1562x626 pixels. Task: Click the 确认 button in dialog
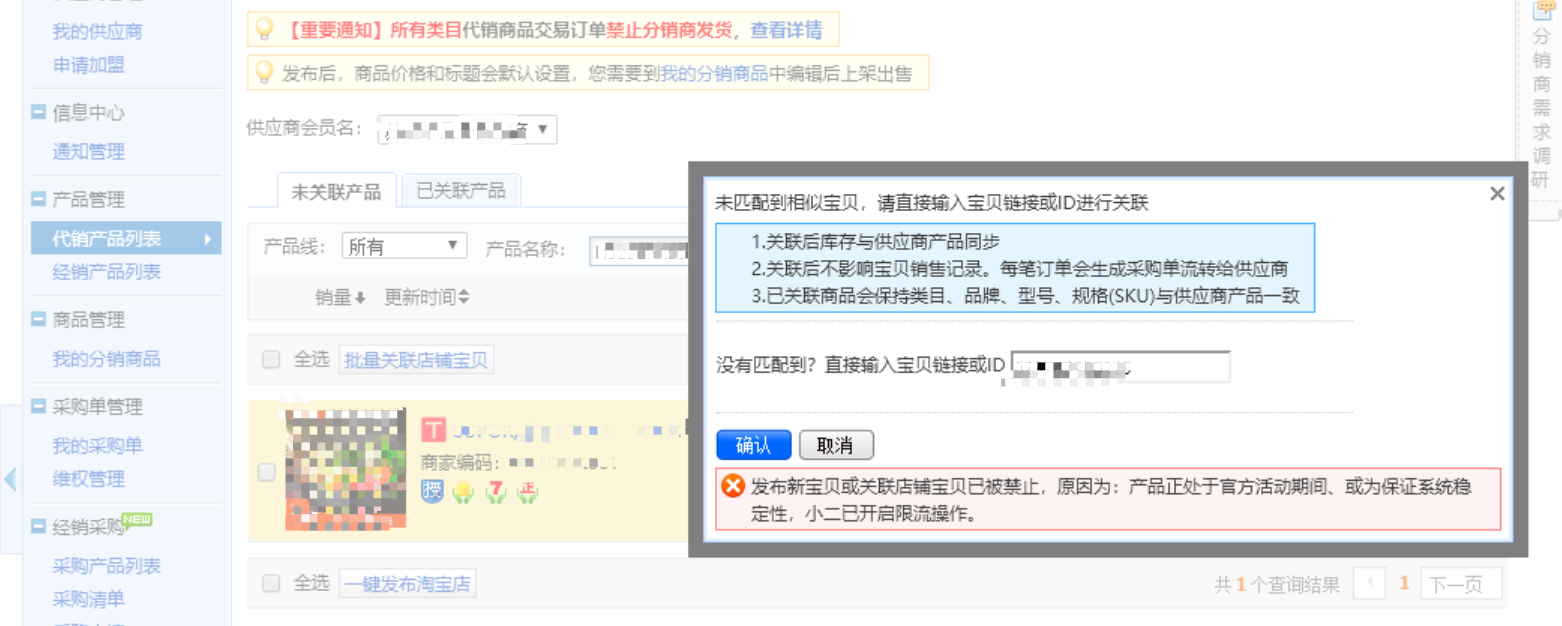(x=754, y=445)
